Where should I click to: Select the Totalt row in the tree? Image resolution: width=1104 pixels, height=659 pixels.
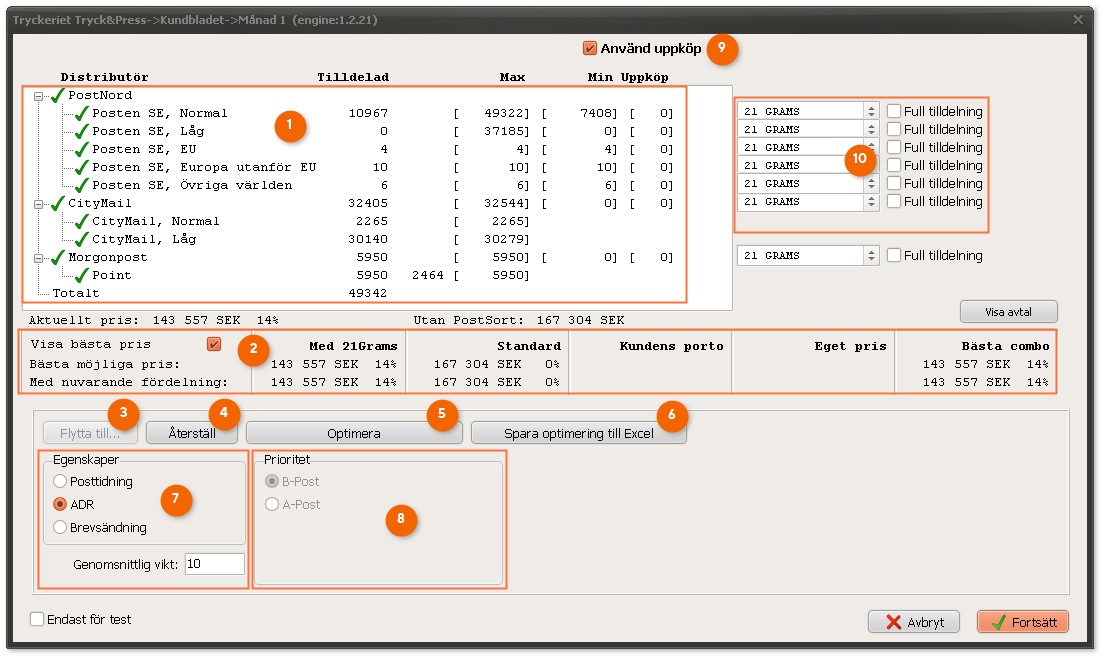tap(75, 293)
